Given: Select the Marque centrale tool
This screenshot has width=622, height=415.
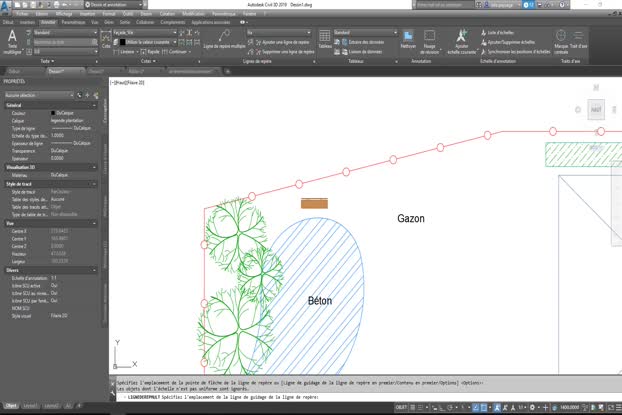Looking at the screenshot, I should pyautogui.click(x=561, y=41).
